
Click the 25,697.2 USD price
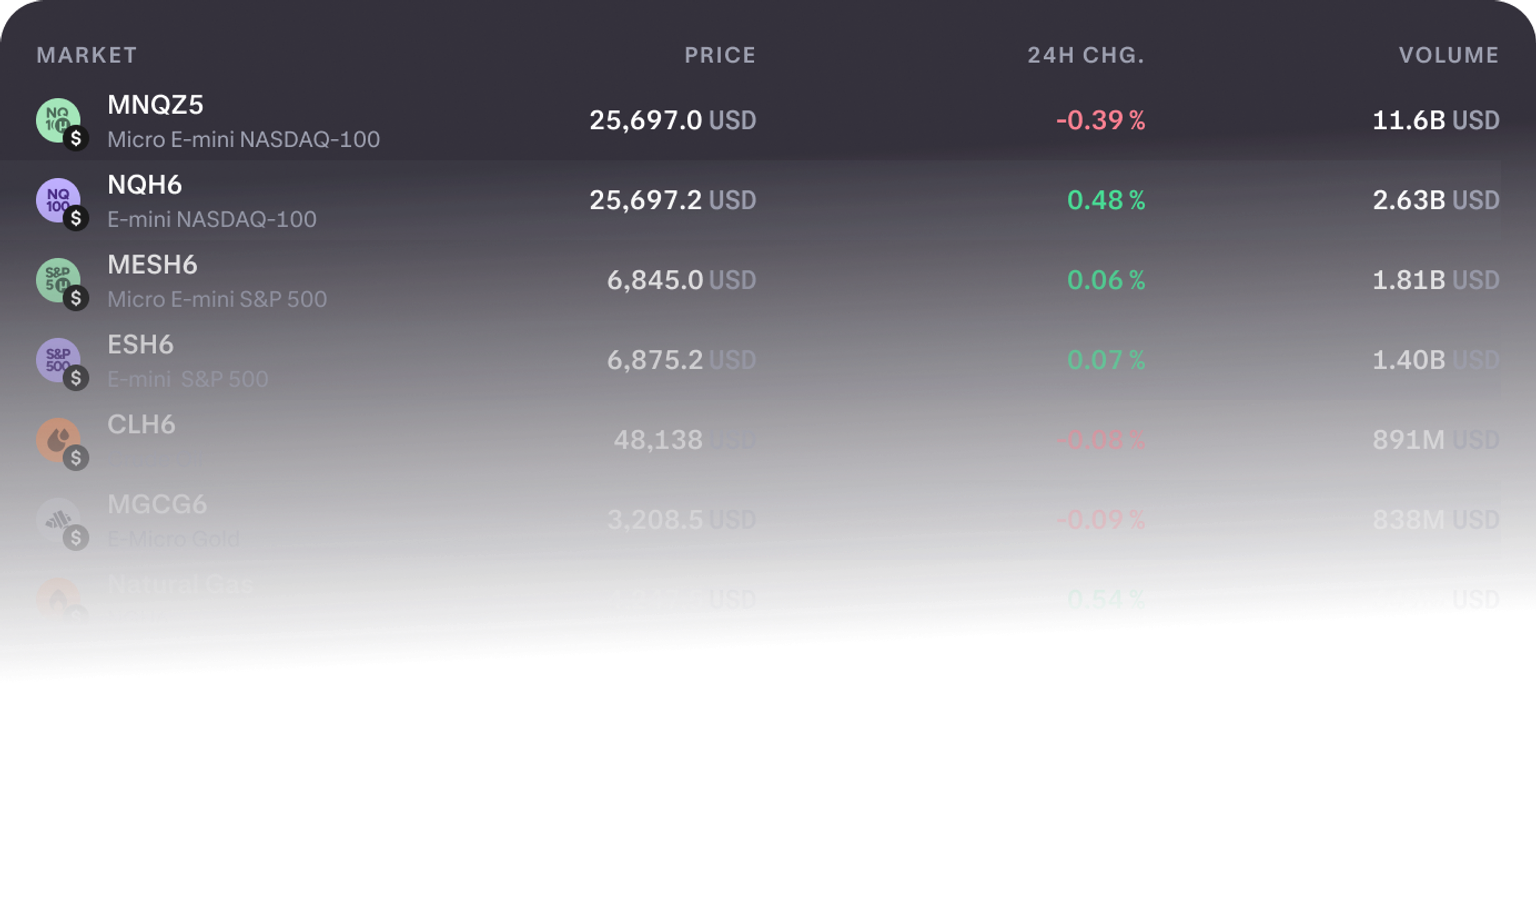pos(673,200)
